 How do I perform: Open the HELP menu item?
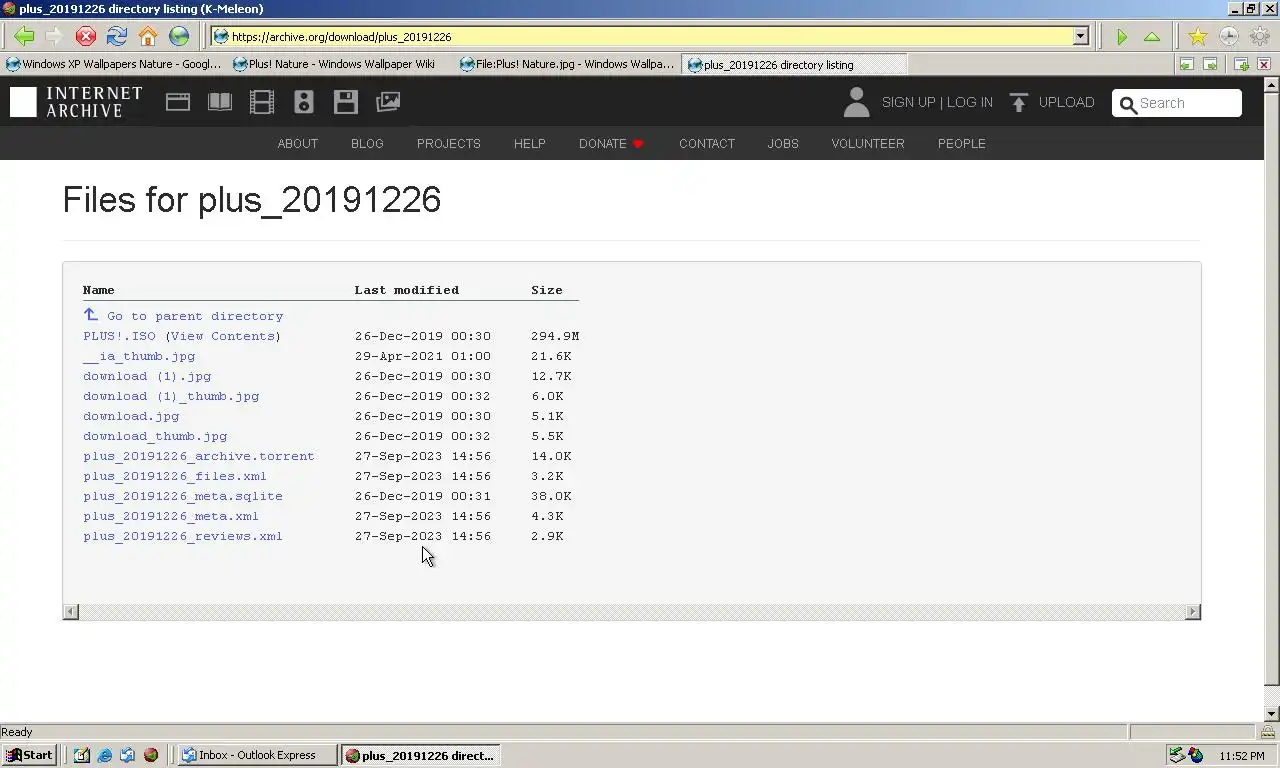coord(530,144)
